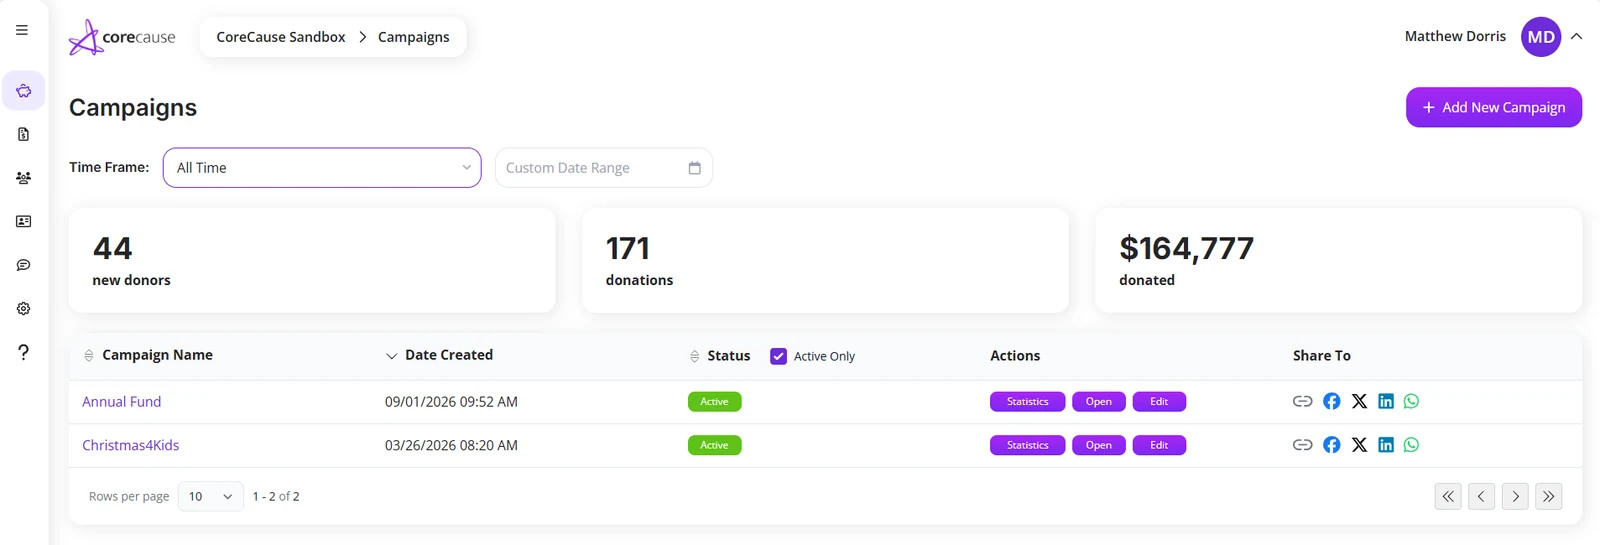Open the settings gear sidebar icon
Screen dimensions: 1600x545
(x=23, y=308)
